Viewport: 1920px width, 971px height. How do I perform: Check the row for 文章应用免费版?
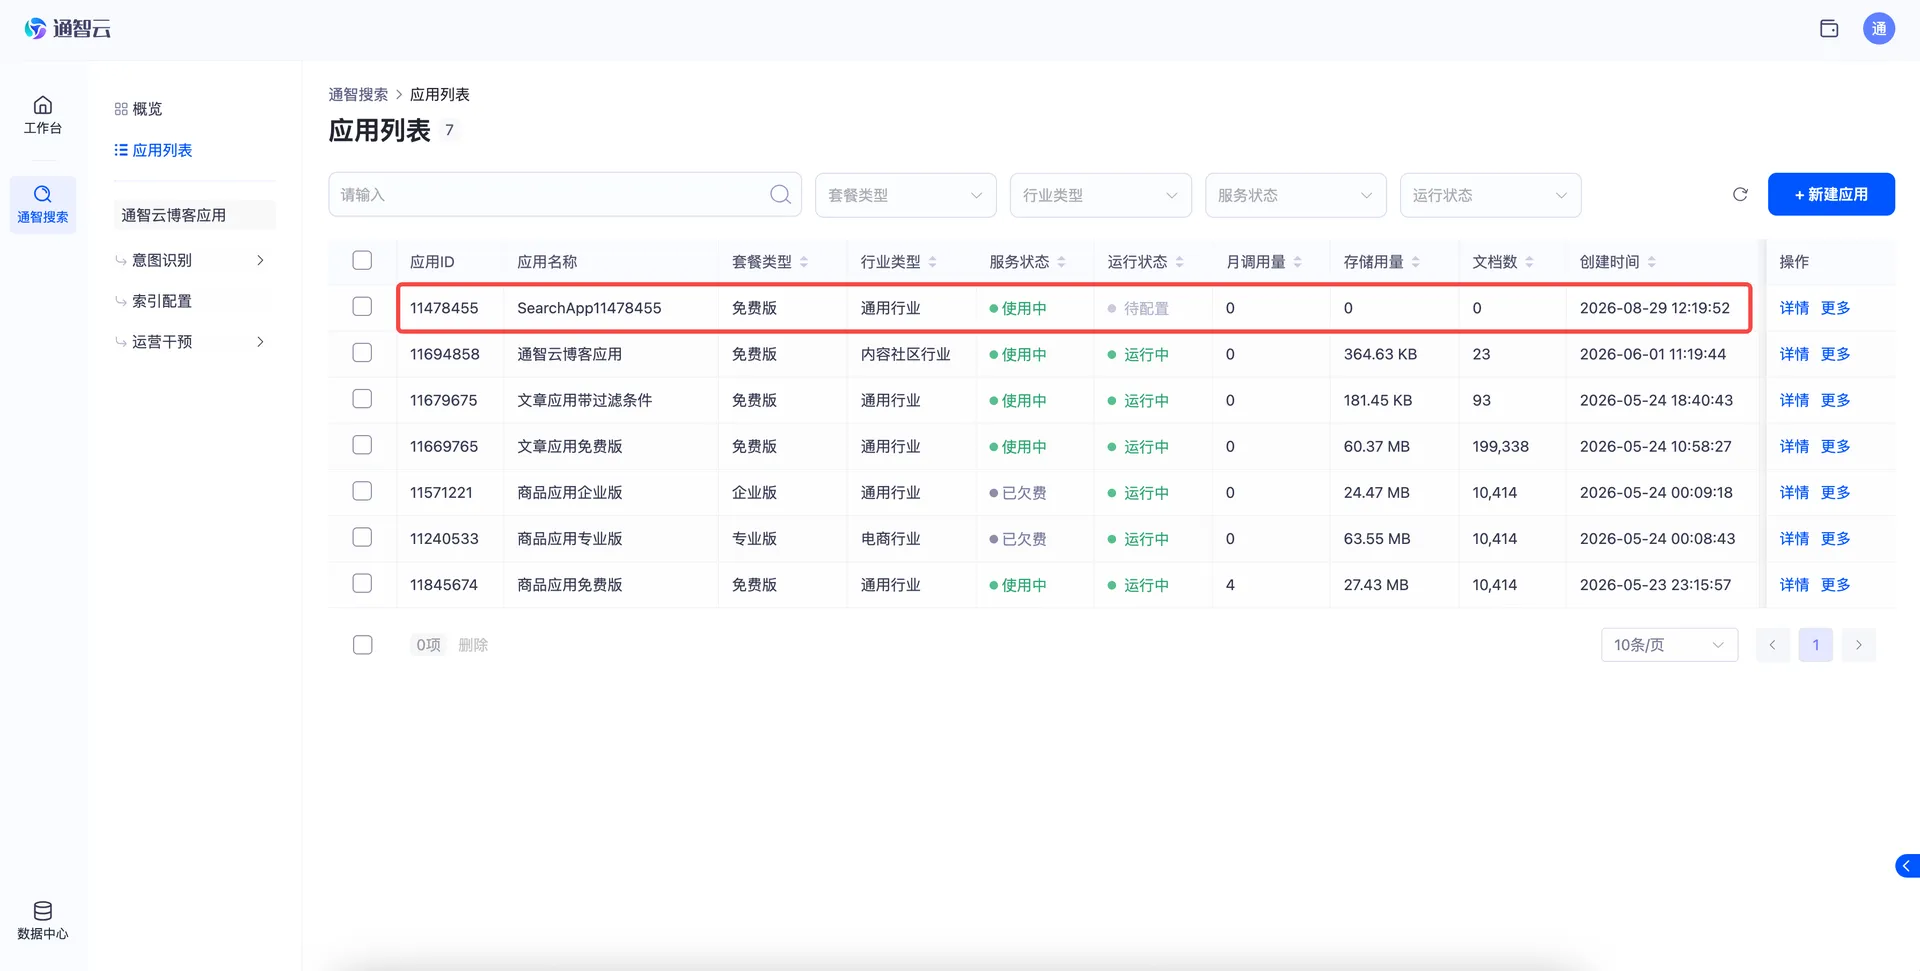point(362,445)
